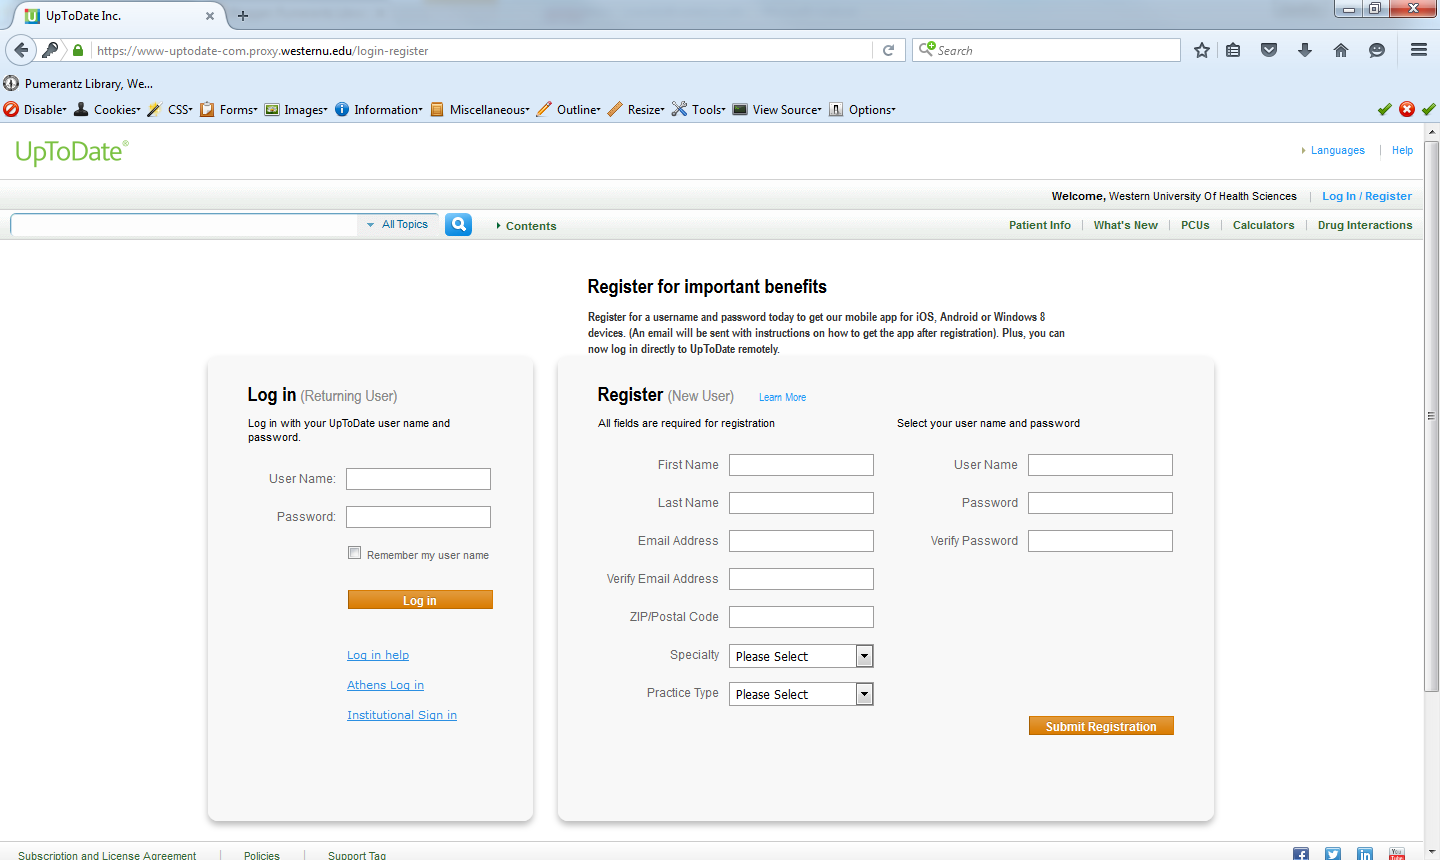Click the UpToDate search magnifier icon
This screenshot has height=860, width=1440.
pos(458,224)
